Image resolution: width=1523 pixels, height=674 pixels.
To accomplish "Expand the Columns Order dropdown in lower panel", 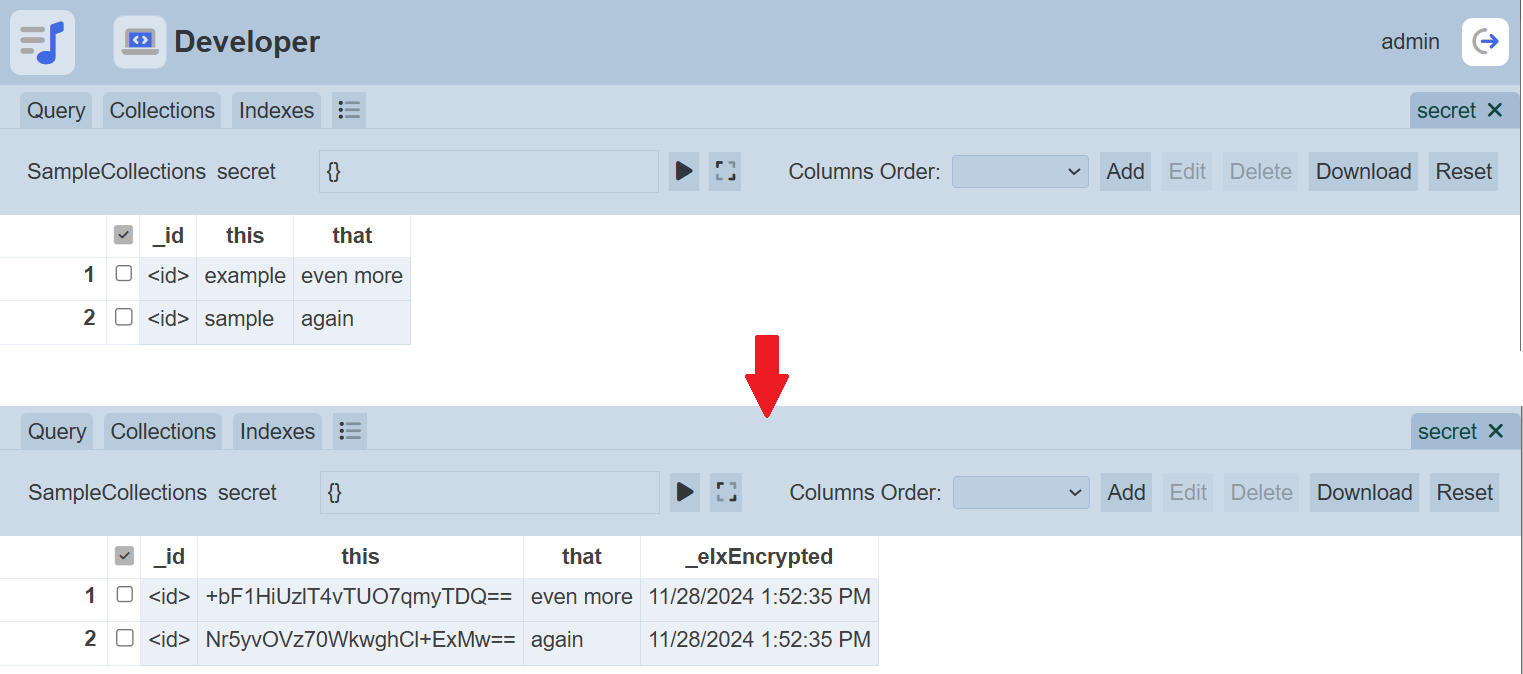I will pyautogui.click(x=1021, y=492).
